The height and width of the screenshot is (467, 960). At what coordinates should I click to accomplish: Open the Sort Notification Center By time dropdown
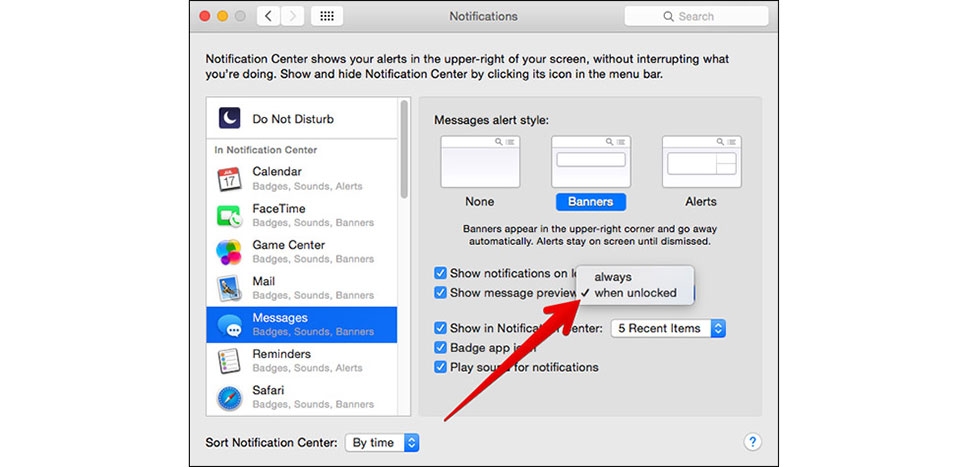click(x=382, y=443)
